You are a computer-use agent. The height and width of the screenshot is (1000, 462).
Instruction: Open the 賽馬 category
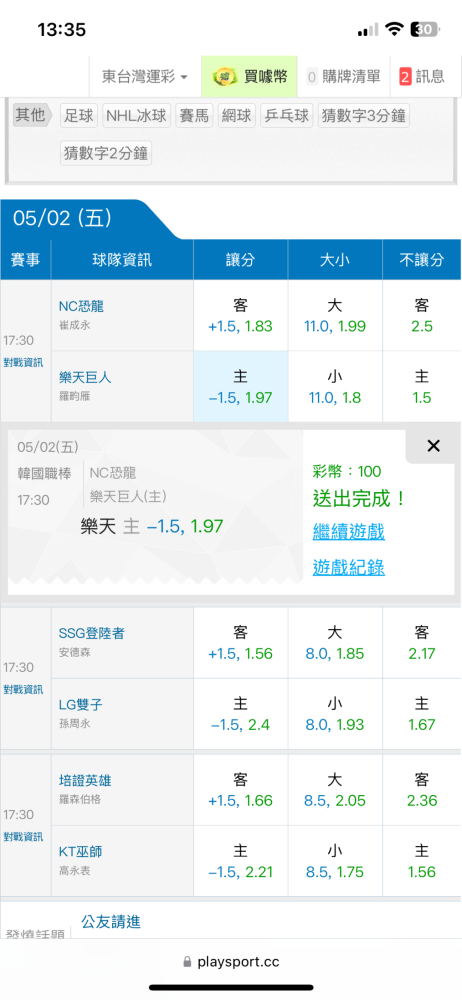click(195, 116)
